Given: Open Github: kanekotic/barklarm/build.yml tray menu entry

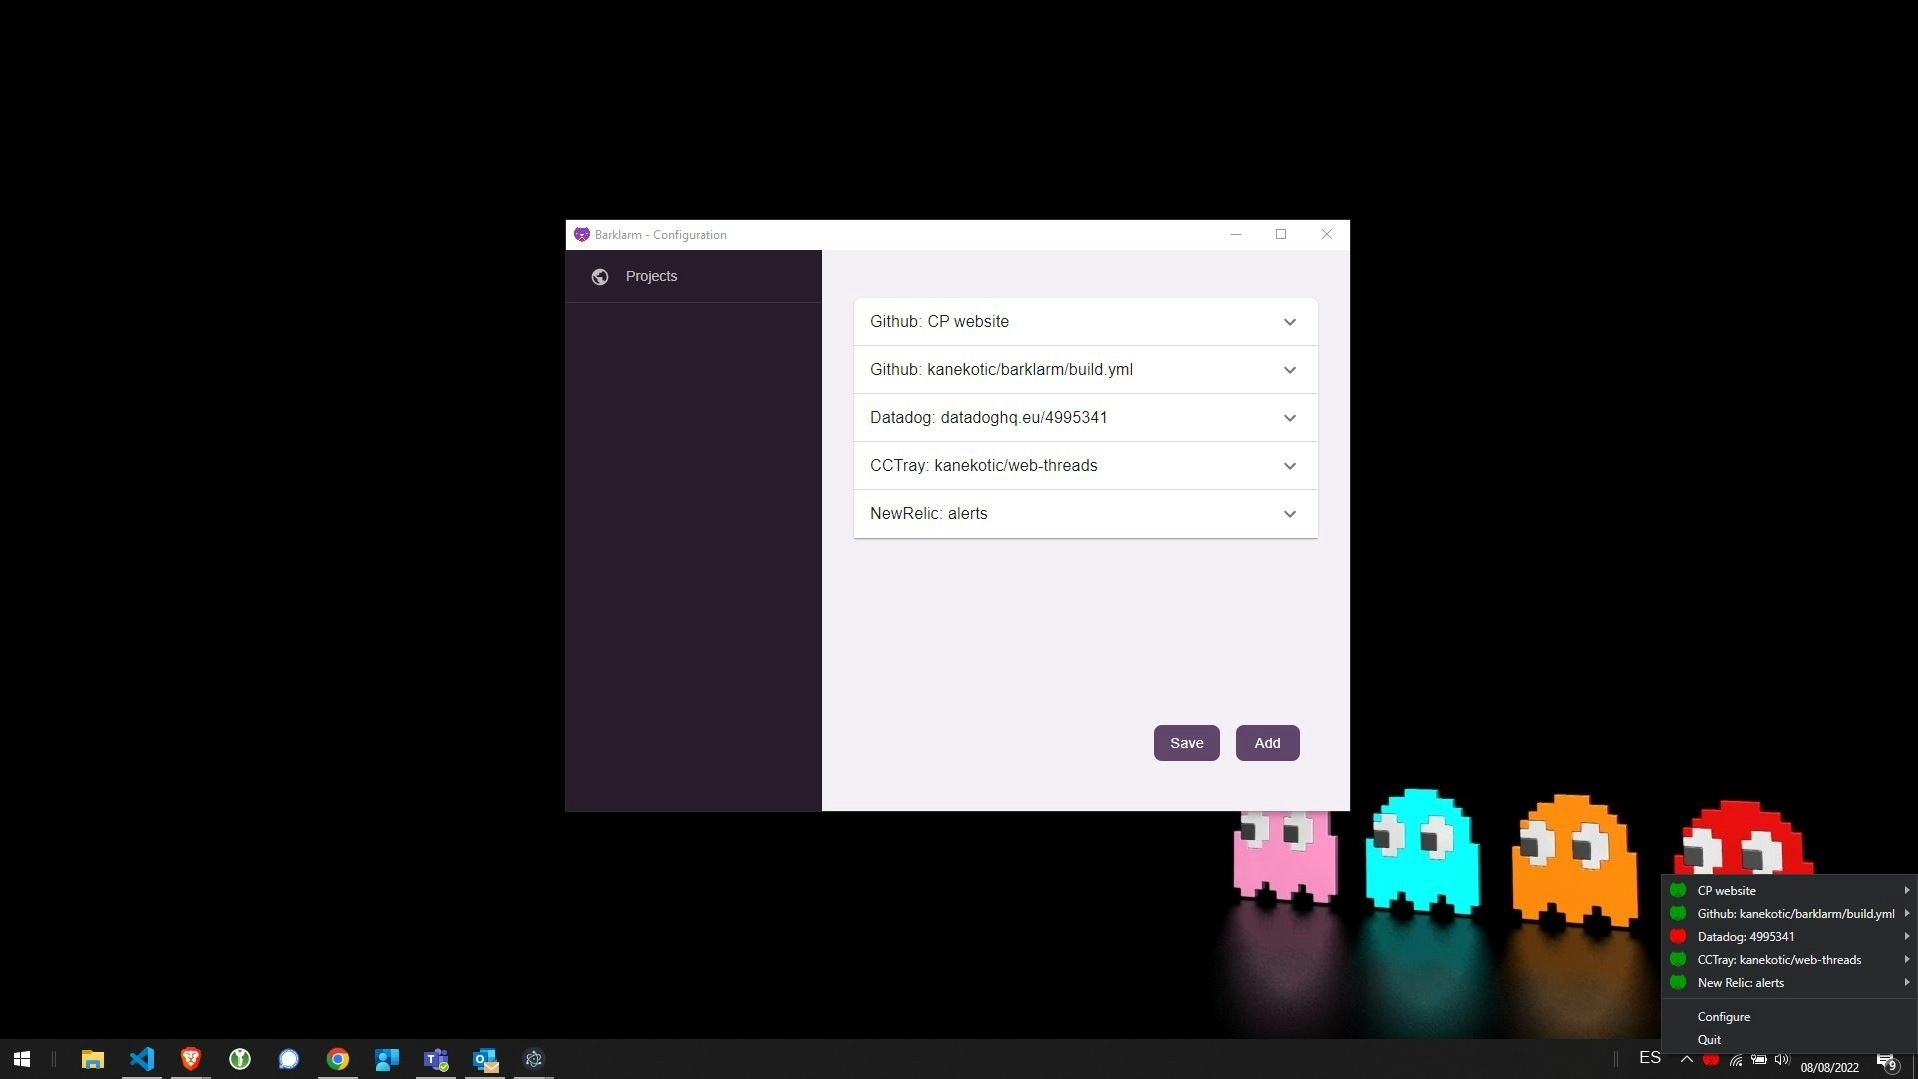Looking at the screenshot, I should coord(1789,913).
